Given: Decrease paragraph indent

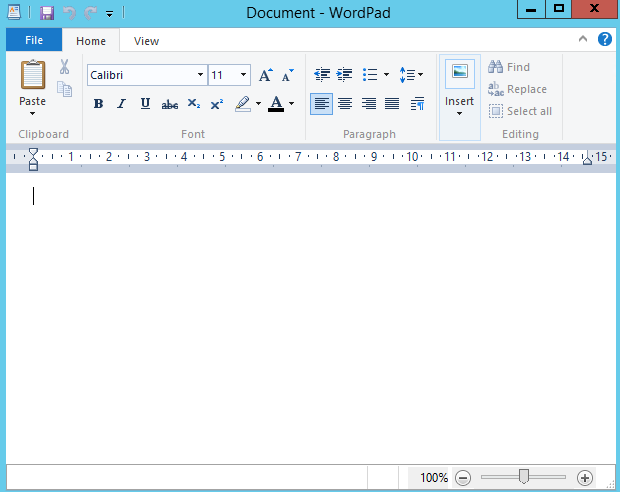Looking at the screenshot, I should (322, 74).
